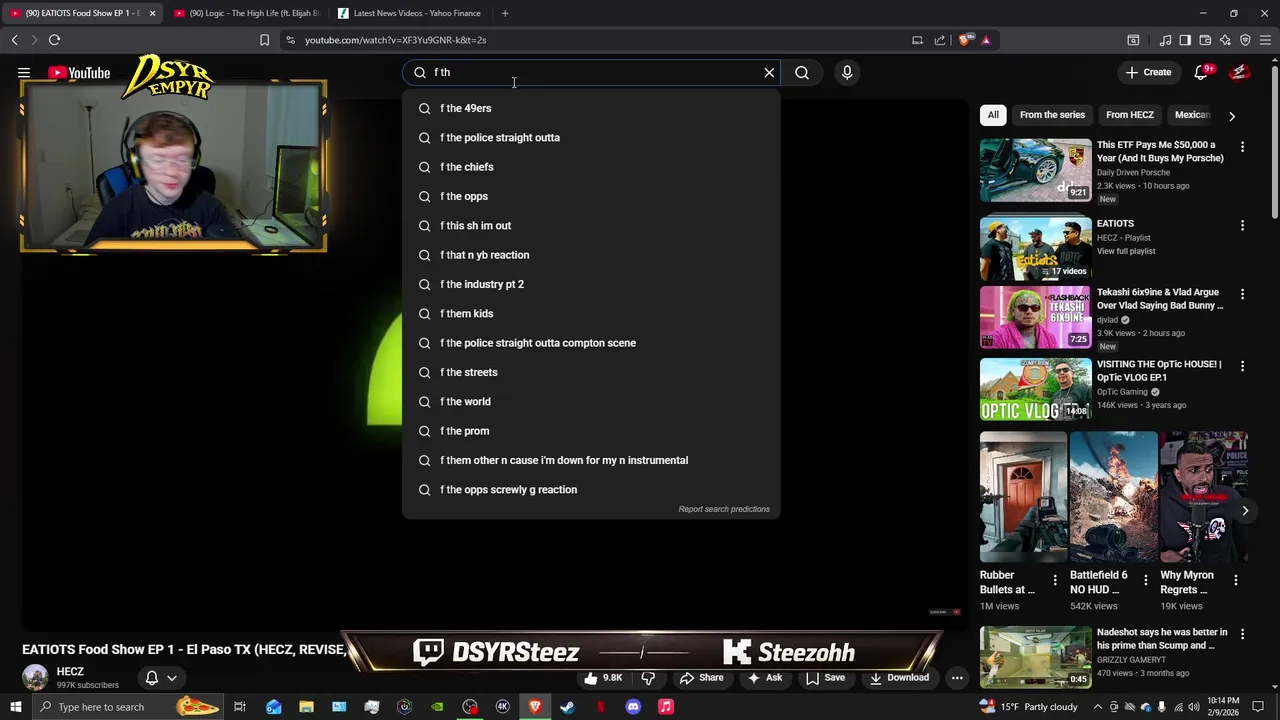Choose suggestion 'f the streets'

[590, 372]
